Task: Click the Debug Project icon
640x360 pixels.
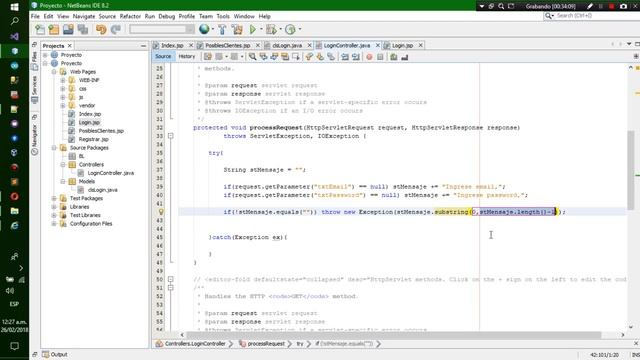Action: pos(271,29)
